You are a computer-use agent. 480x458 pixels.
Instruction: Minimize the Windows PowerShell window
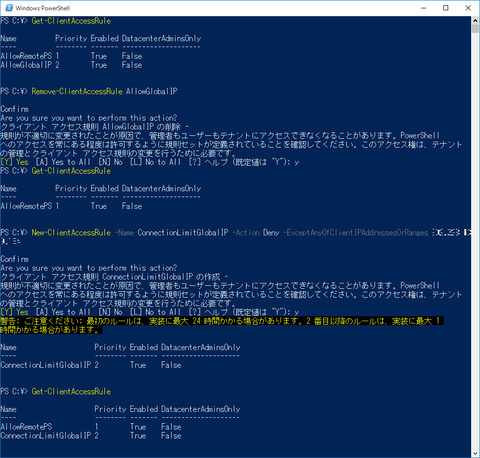tap(424, 8)
